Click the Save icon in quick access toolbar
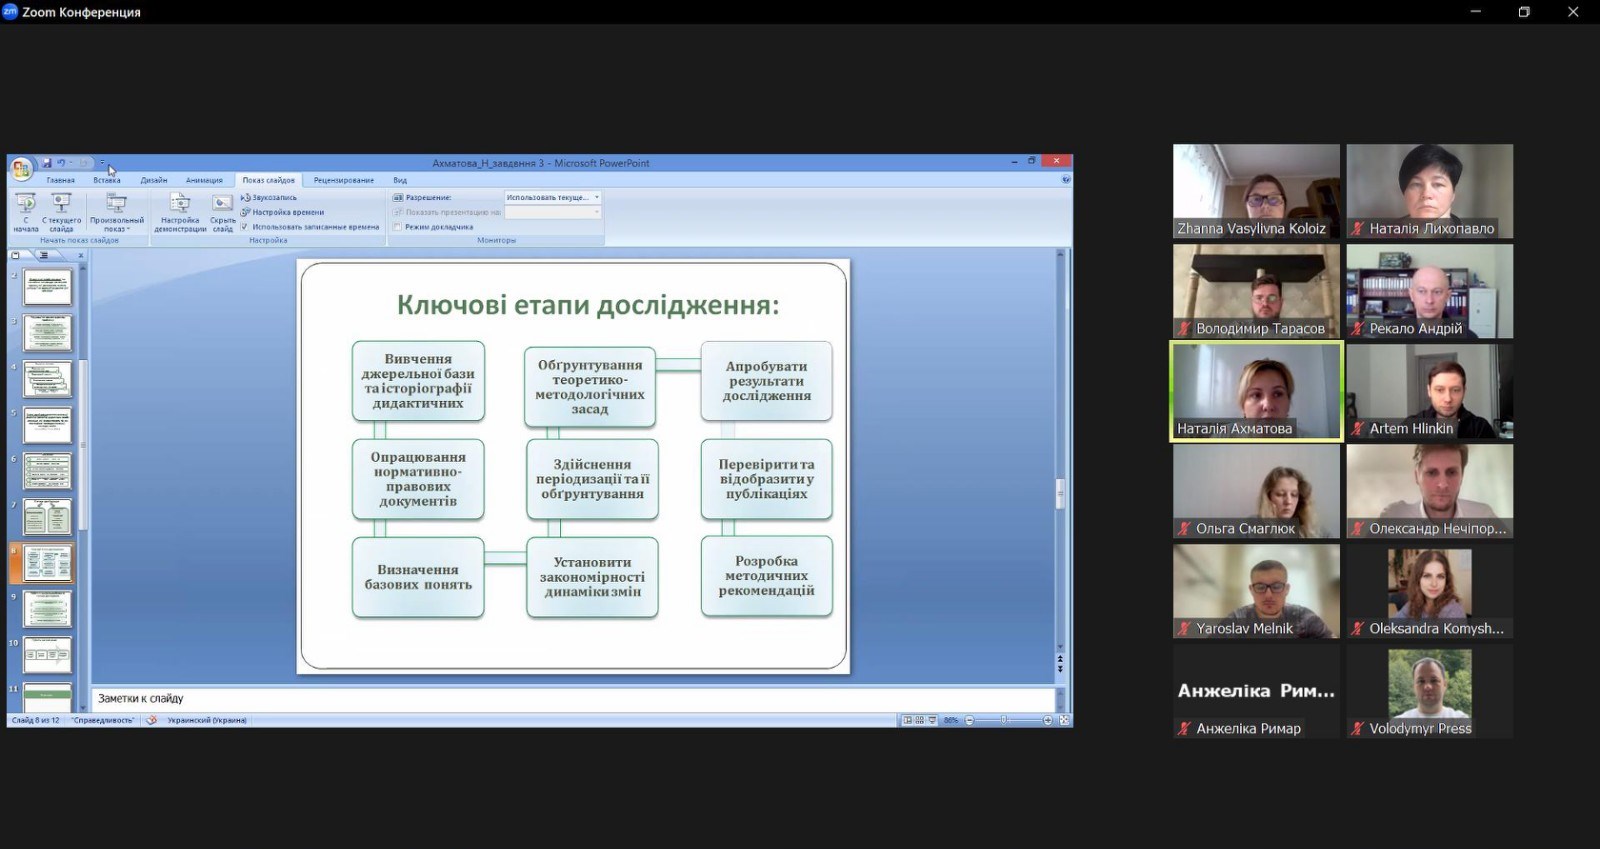The height and width of the screenshot is (849, 1600). 47,163
